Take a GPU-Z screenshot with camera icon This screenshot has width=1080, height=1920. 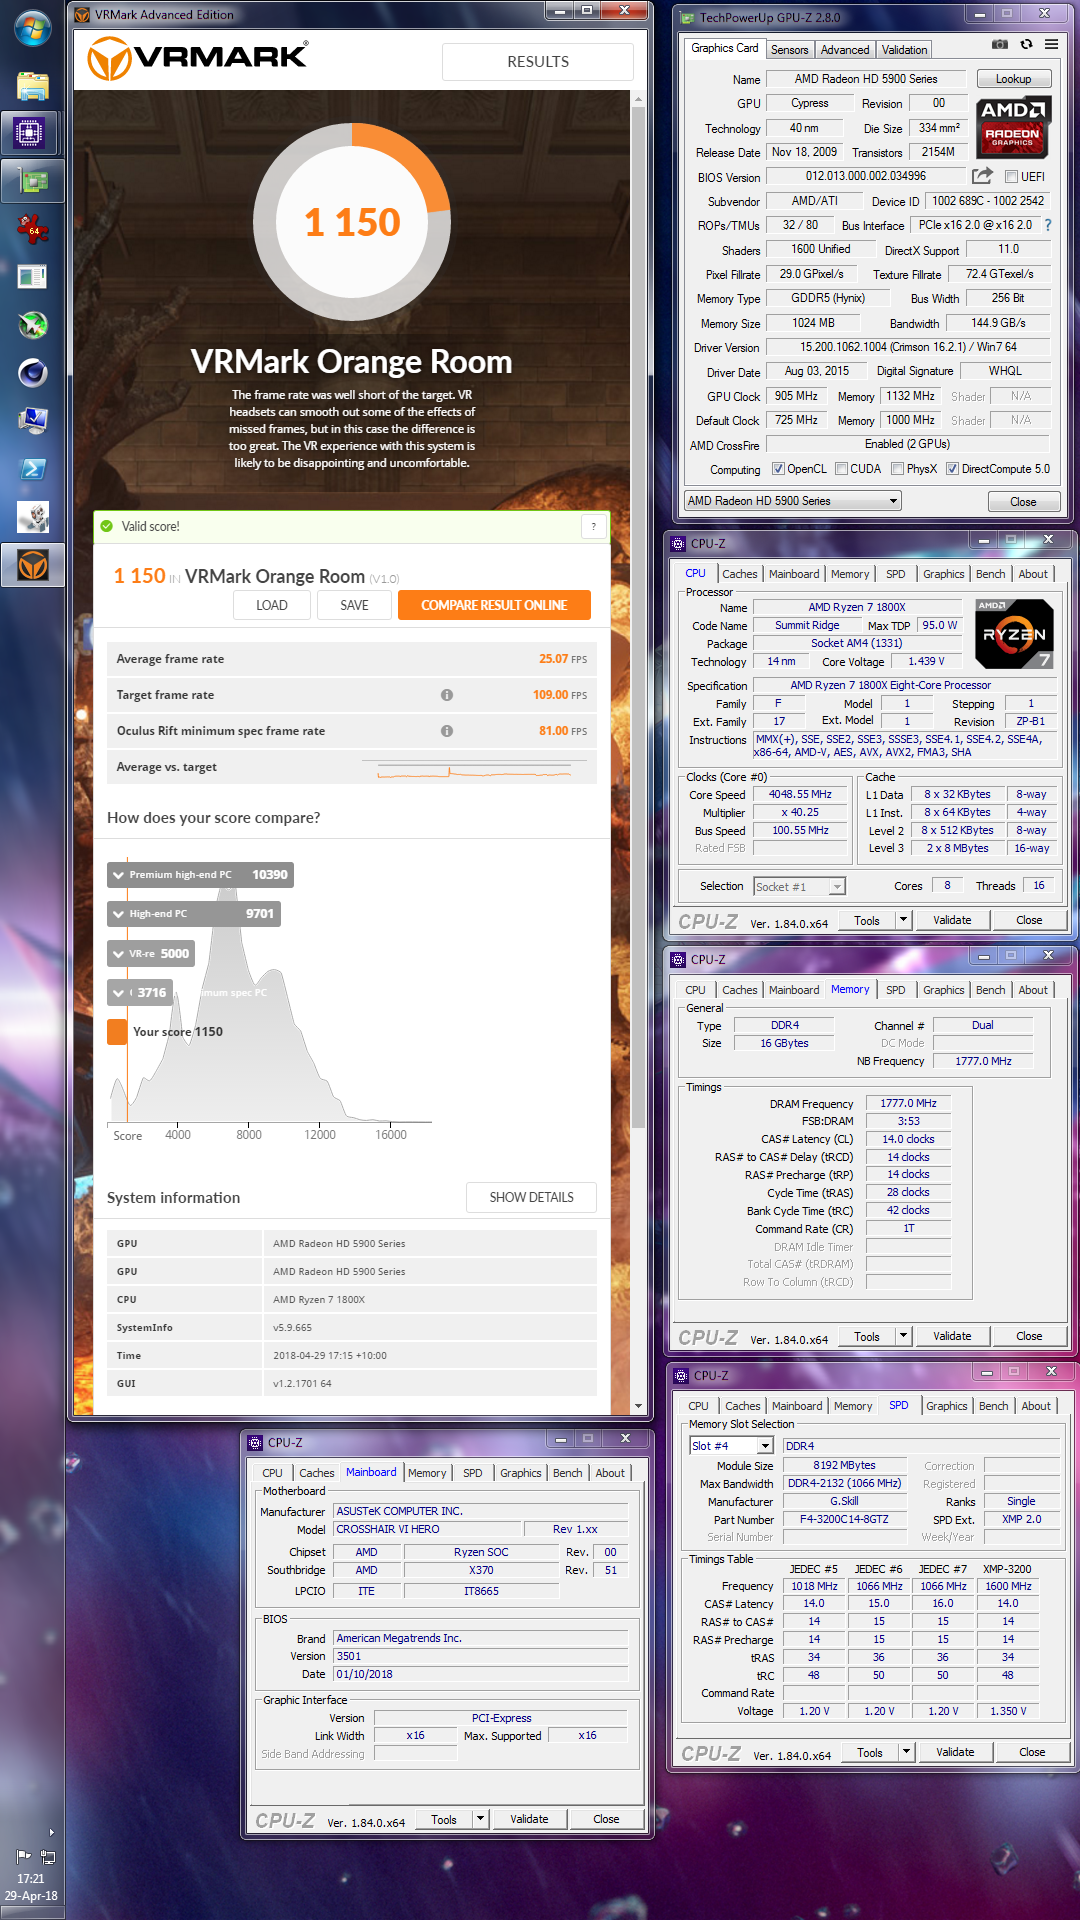coord(1000,44)
